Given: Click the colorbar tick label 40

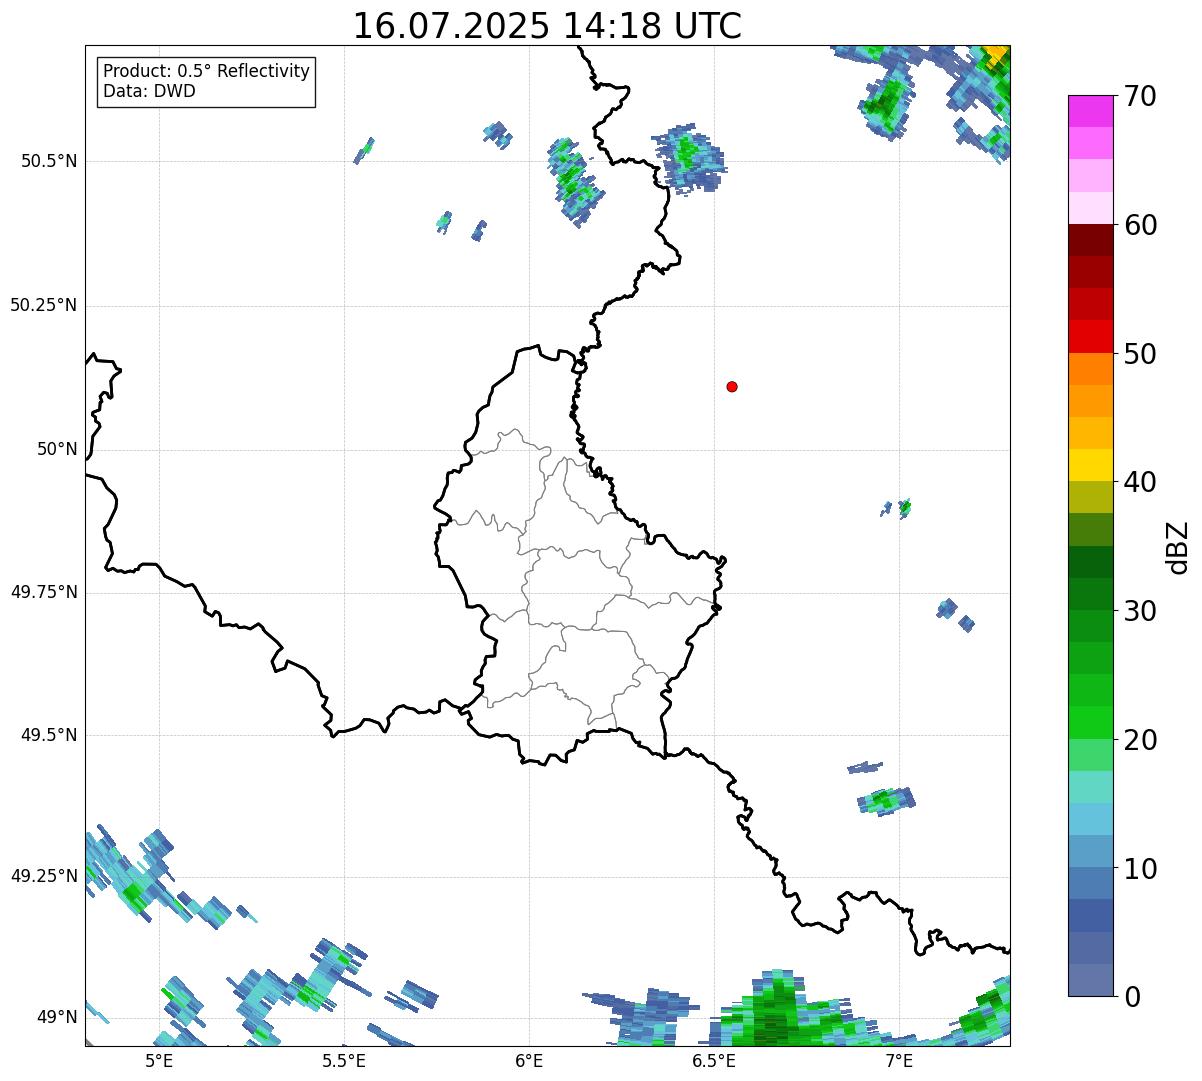Looking at the screenshot, I should [1140, 482].
